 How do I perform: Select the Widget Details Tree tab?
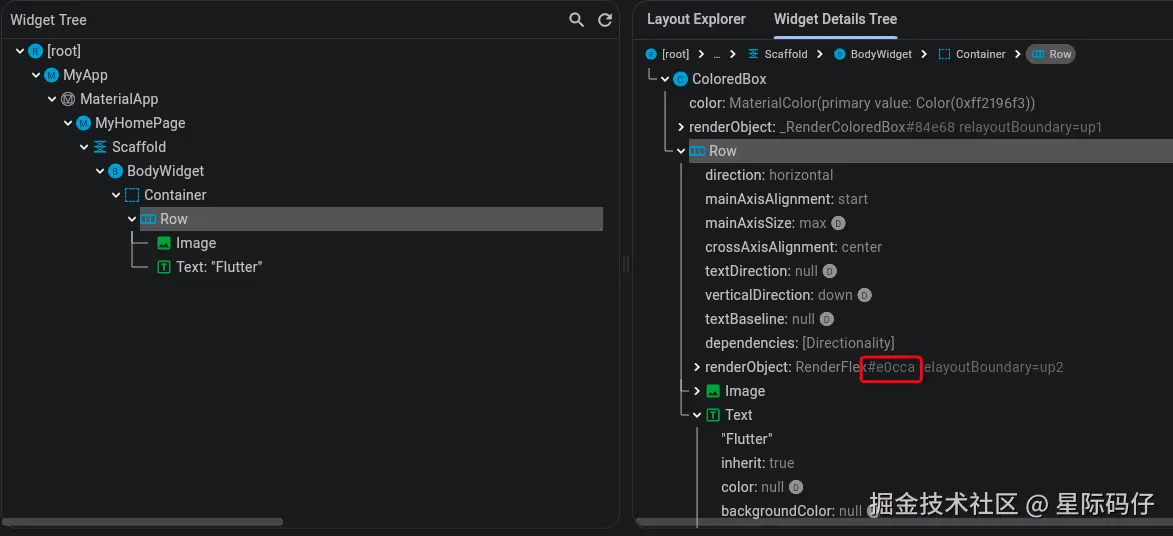point(835,19)
